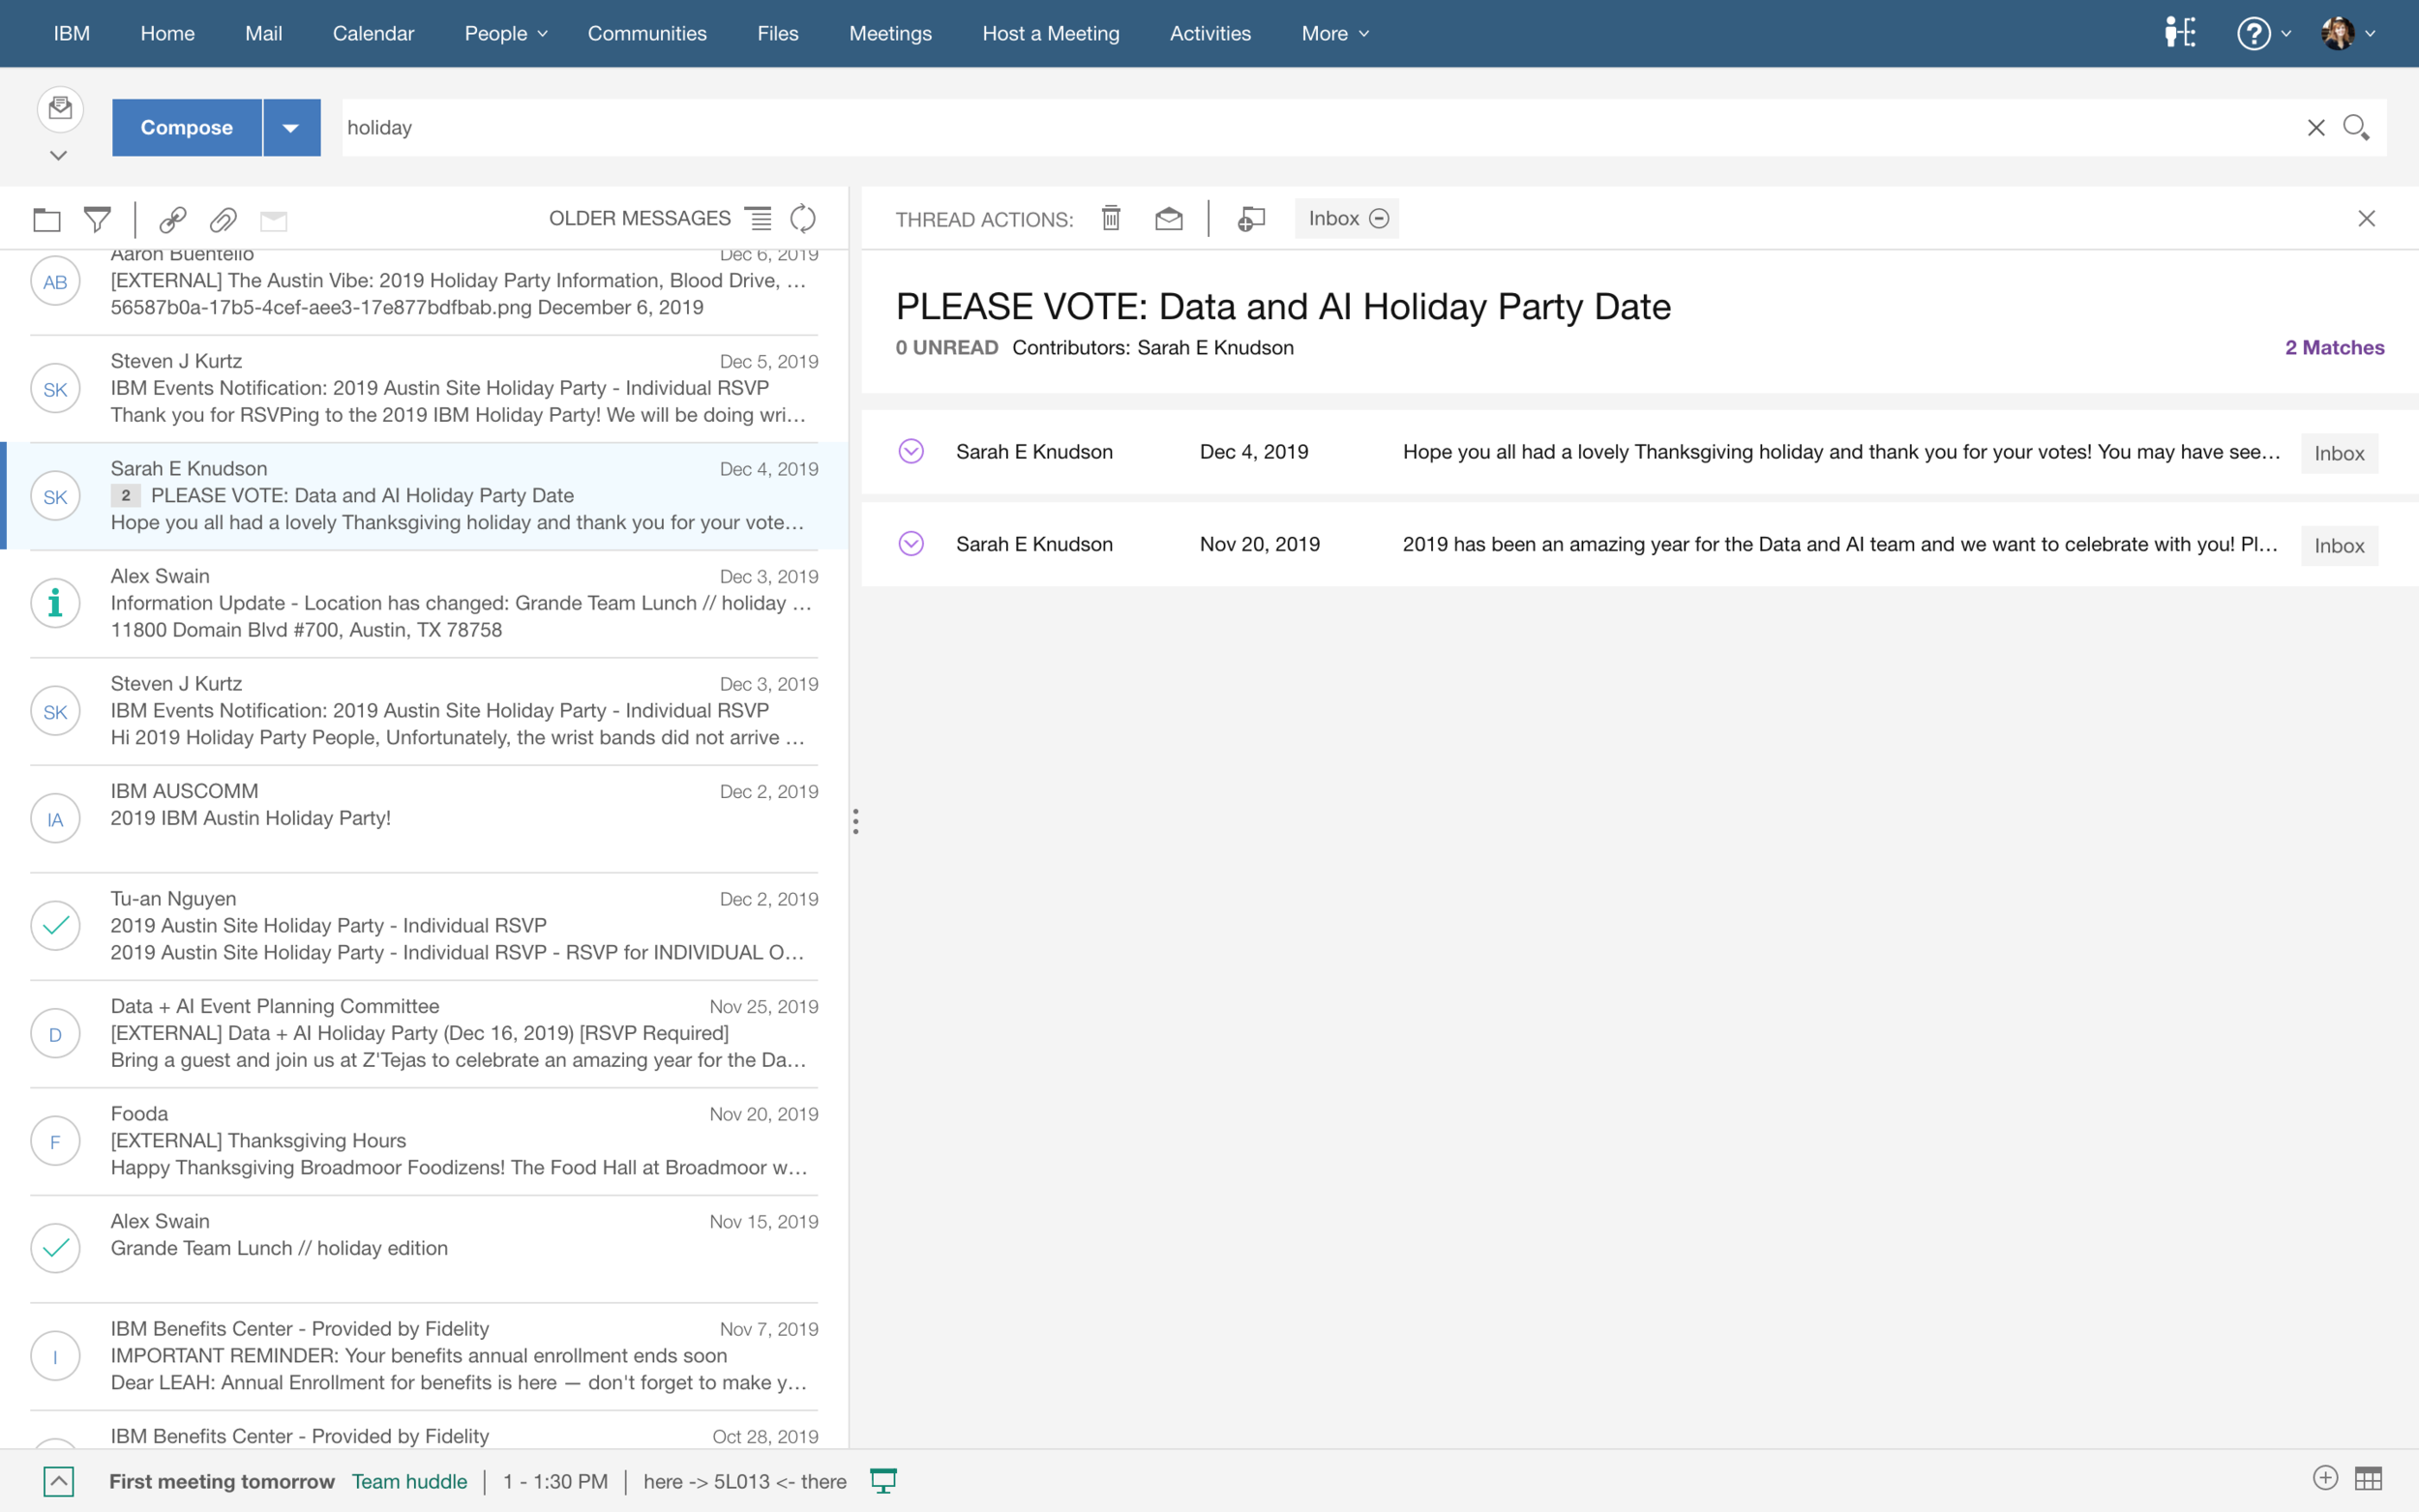
Task: Open More dropdown menu
Action: (x=1335, y=33)
